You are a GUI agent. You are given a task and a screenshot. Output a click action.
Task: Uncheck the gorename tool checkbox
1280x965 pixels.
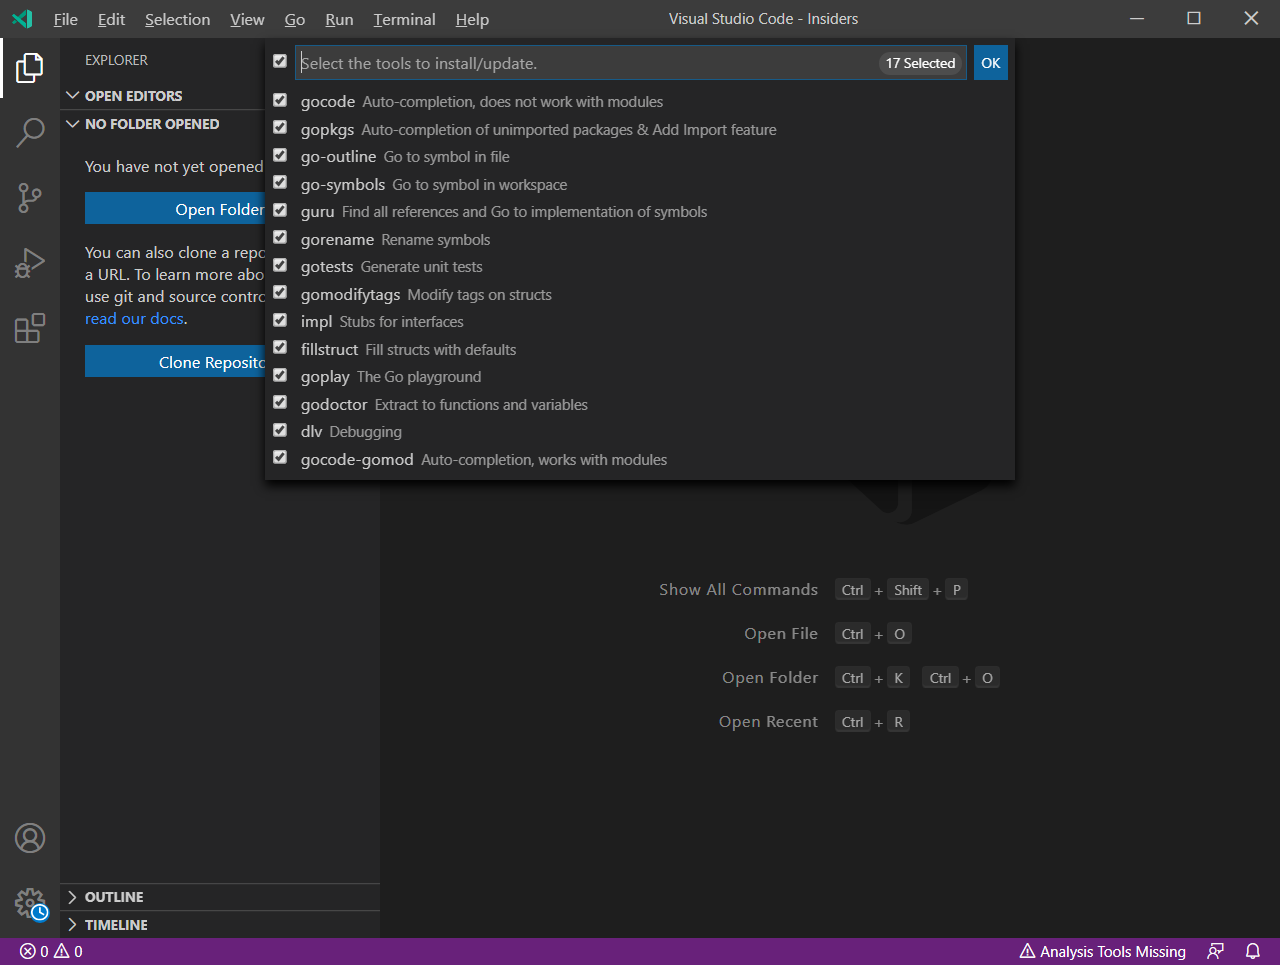[280, 238]
